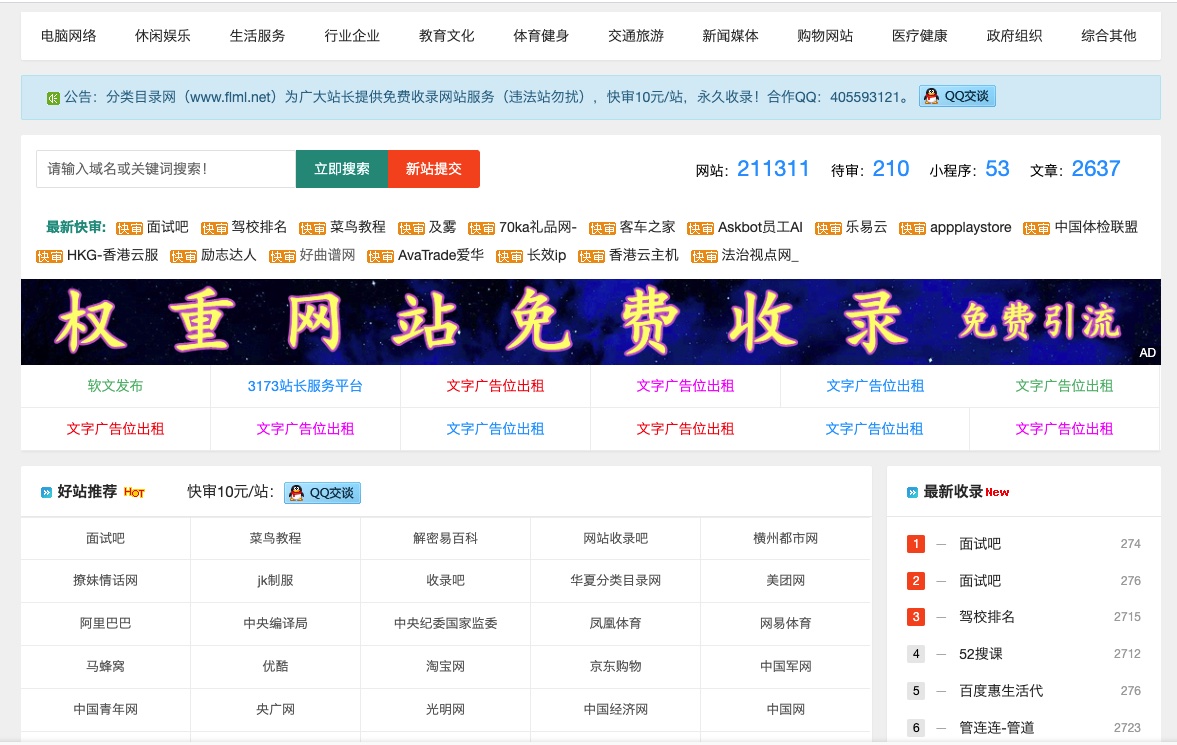This screenshot has width=1177, height=745.
Task: Open the 华夏分类目录网 link
Action: pyautogui.click(x=616, y=581)
